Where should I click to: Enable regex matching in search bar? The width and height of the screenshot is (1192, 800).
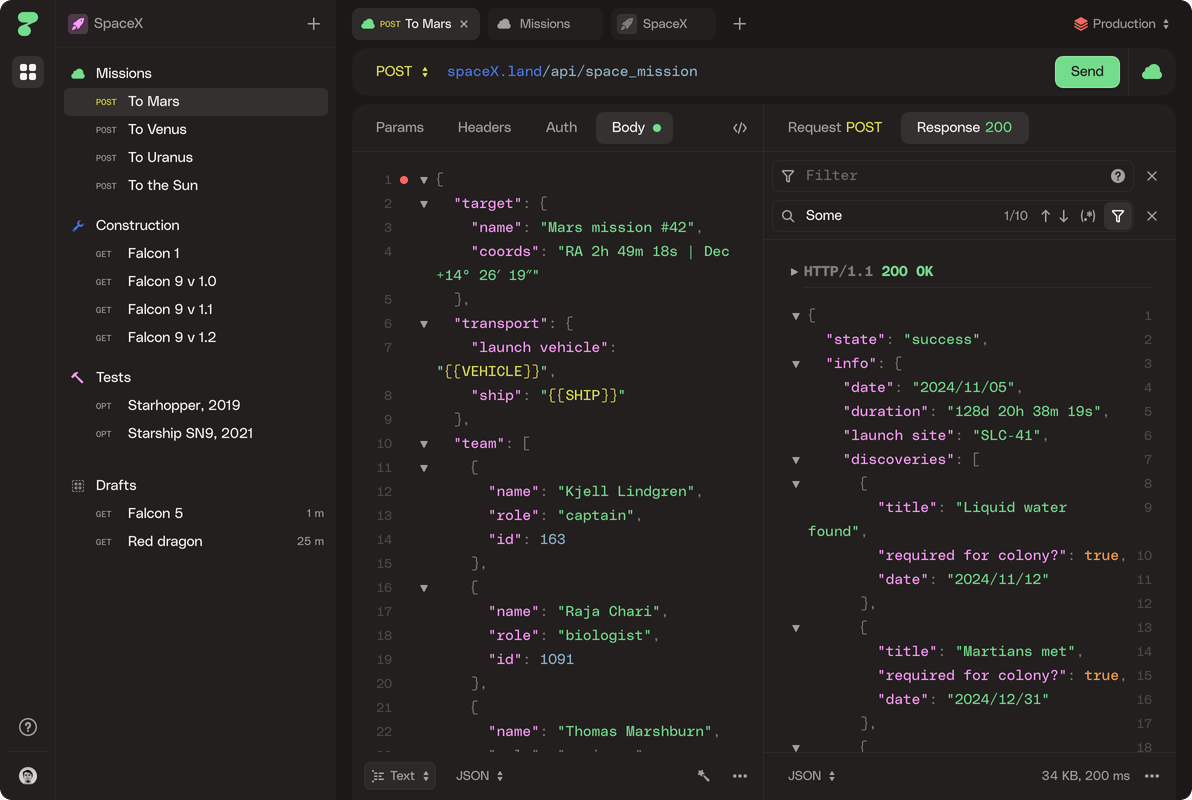click(1087, 215)
